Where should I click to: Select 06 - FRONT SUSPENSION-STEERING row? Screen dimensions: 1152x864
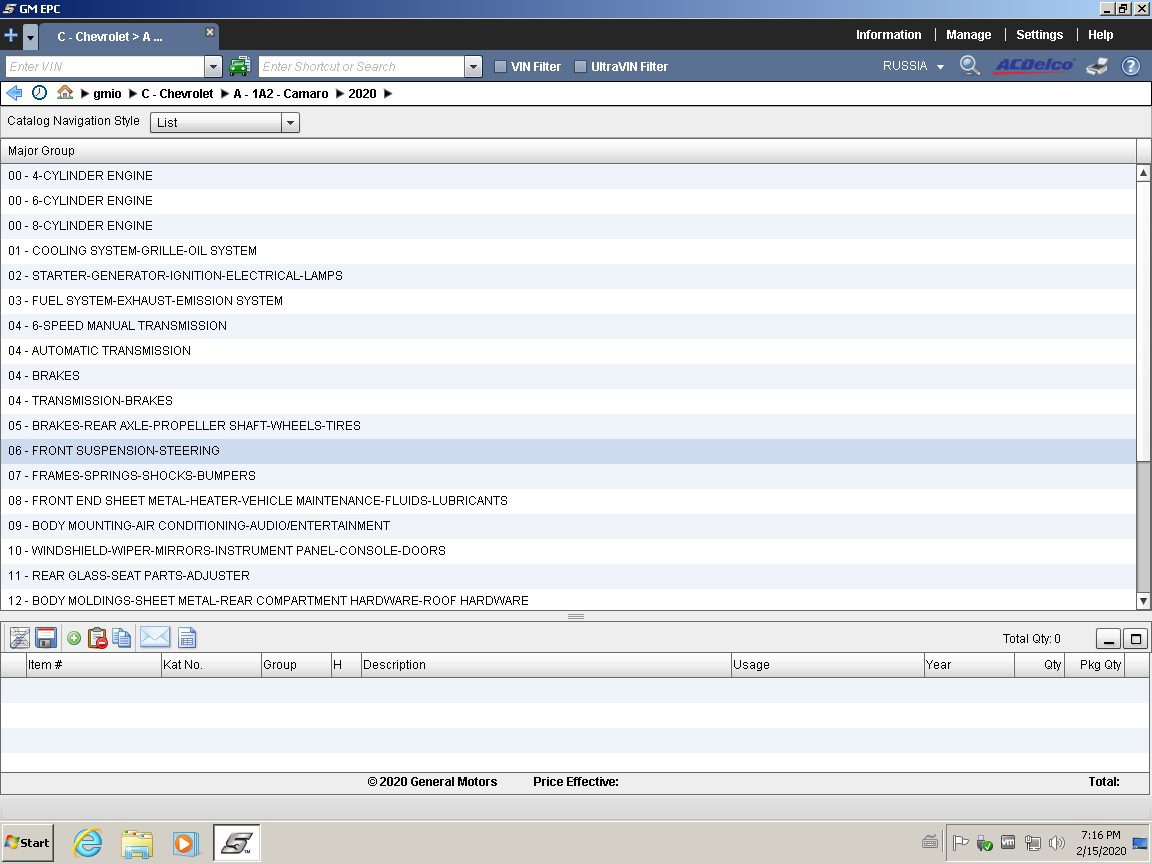[x=568, y=450]
